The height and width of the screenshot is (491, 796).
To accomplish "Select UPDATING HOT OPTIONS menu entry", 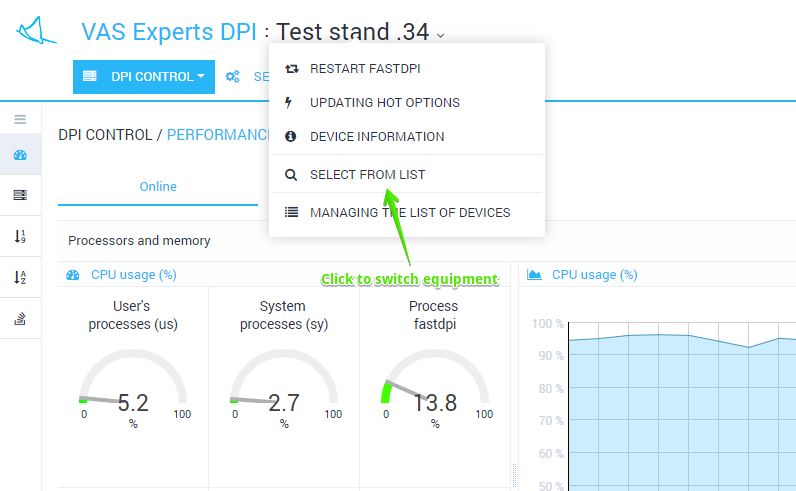I will tap(384, 103).
